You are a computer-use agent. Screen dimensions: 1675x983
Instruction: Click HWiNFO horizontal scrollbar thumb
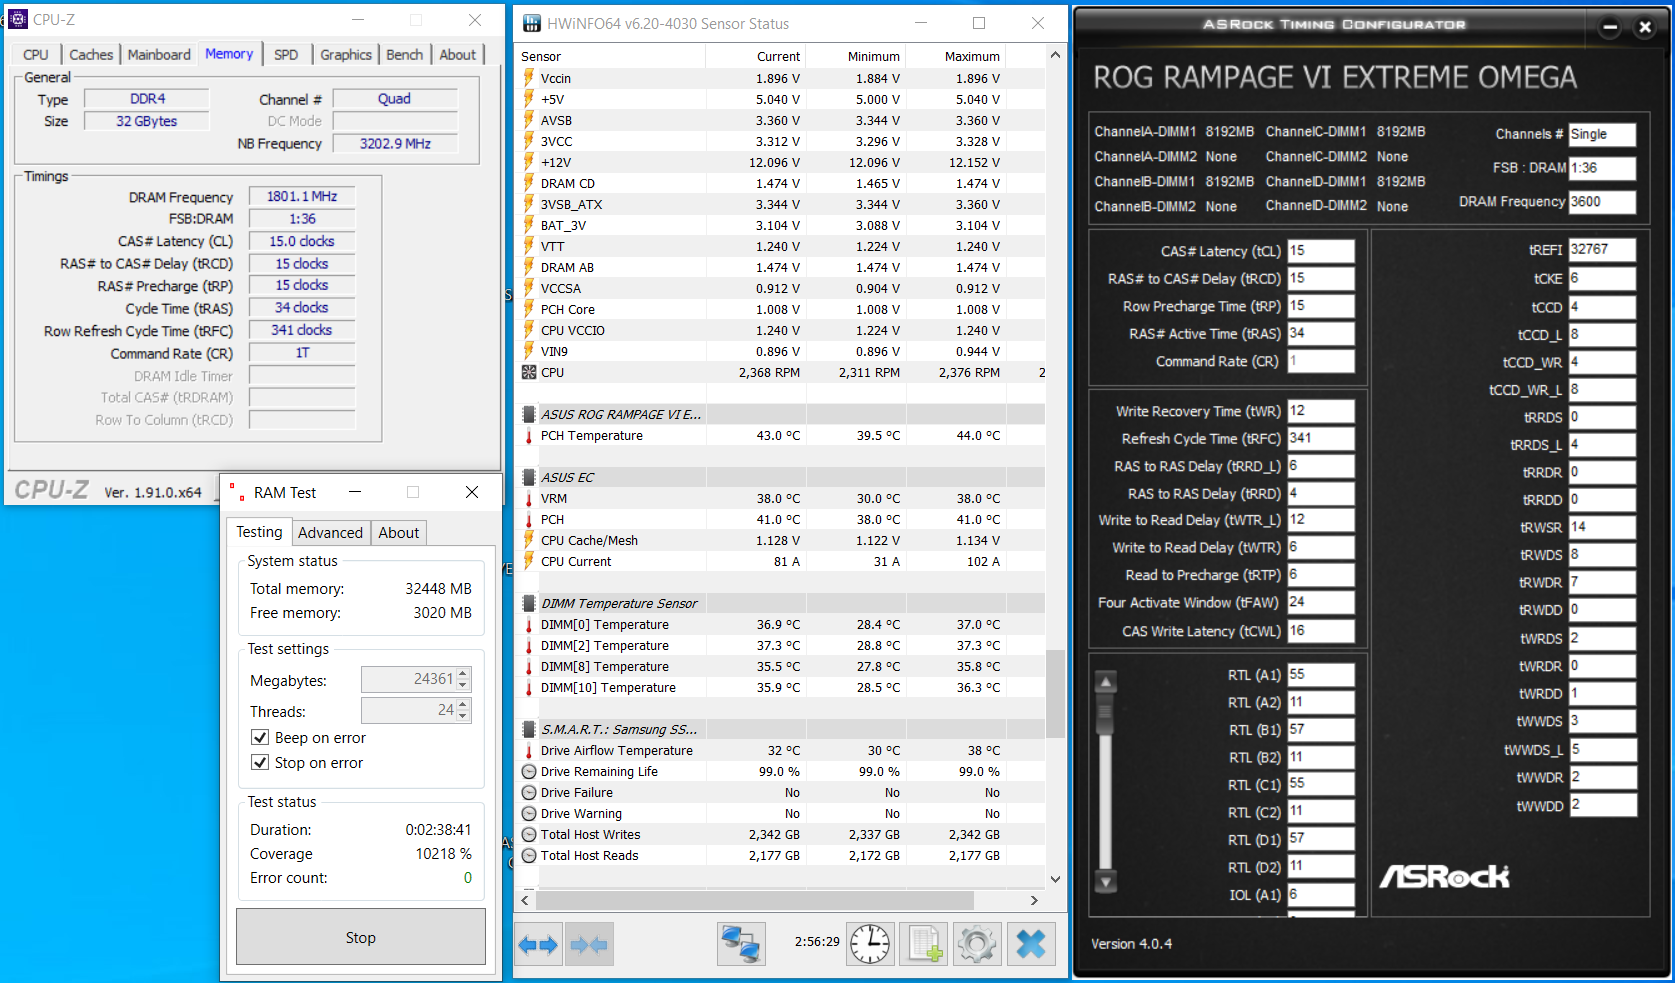pos(755,900)
